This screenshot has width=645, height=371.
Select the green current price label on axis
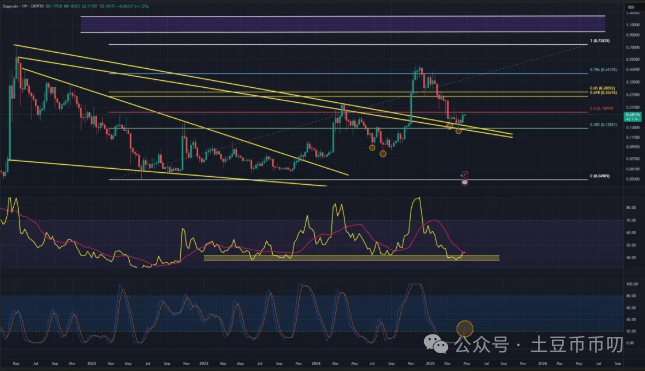click(x=633, y=117)
